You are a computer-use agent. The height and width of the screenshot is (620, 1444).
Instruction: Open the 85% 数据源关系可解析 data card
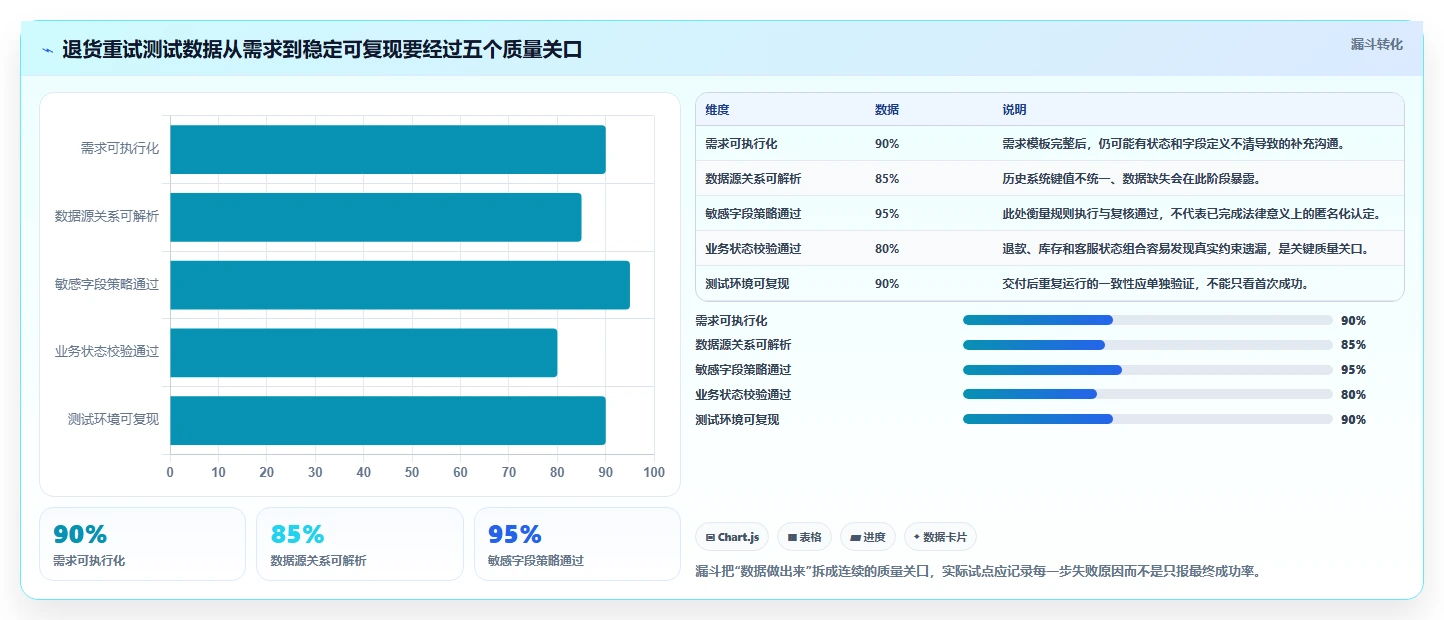click(360, 544)
